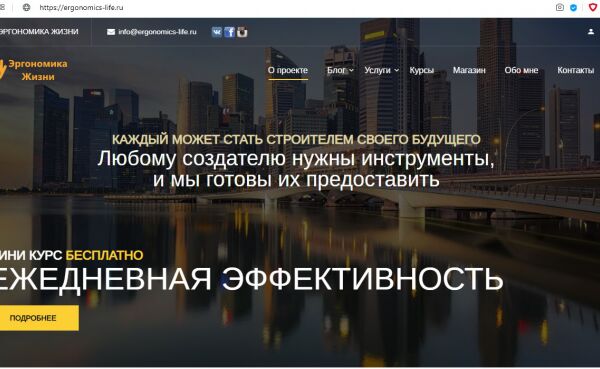Image resolution: width=600 pixels, height=369 pixels.
Task: Open the О проекте menu item
Action: [288, 70]
